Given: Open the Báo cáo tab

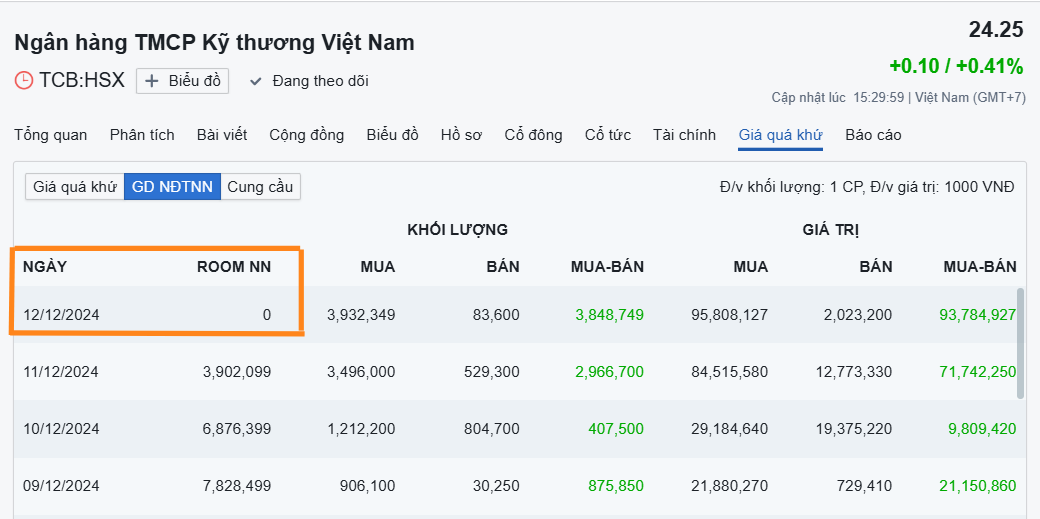Looking at the screenshot, I should click(873, 135).
